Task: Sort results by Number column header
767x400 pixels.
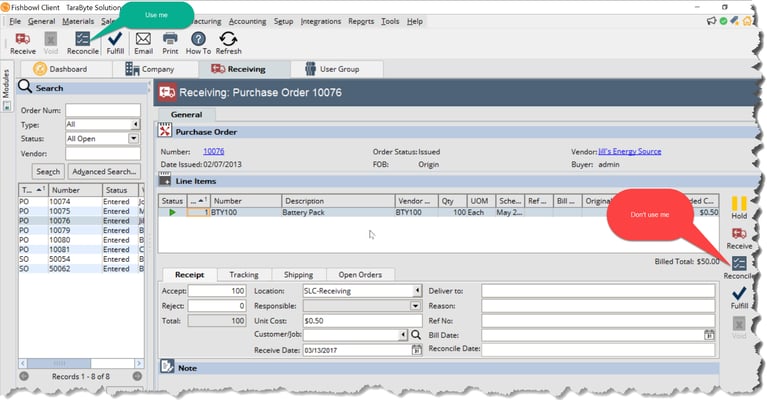Action: point(74,190)
